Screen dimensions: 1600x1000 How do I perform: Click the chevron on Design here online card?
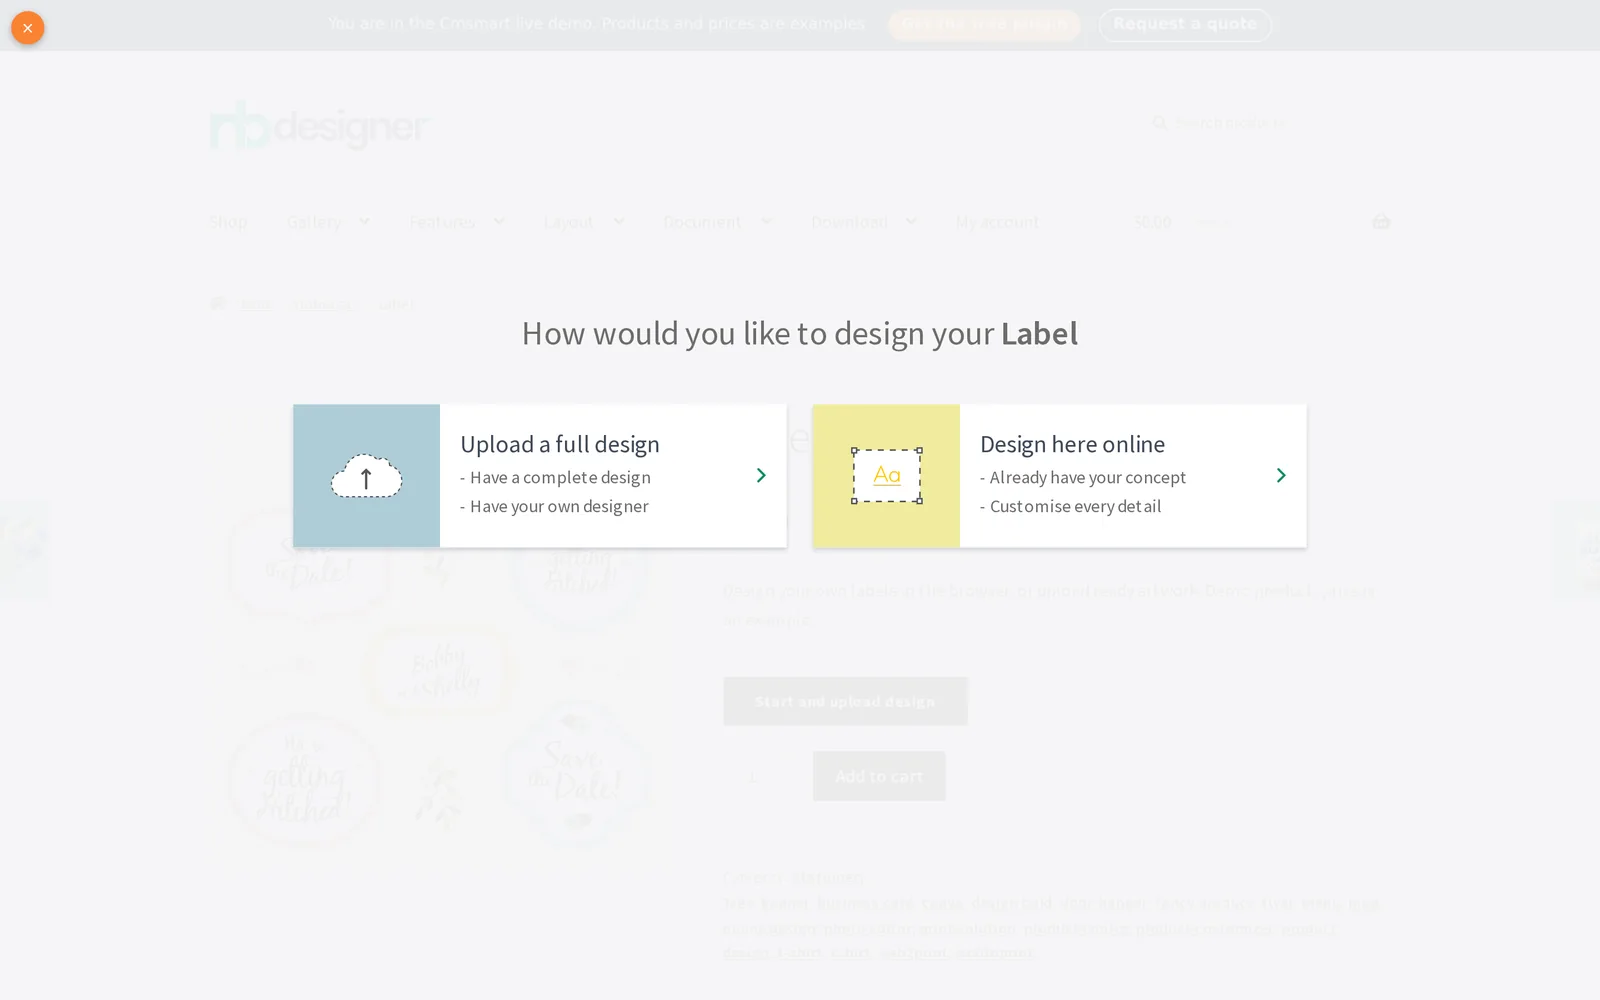click(1281, 475)
